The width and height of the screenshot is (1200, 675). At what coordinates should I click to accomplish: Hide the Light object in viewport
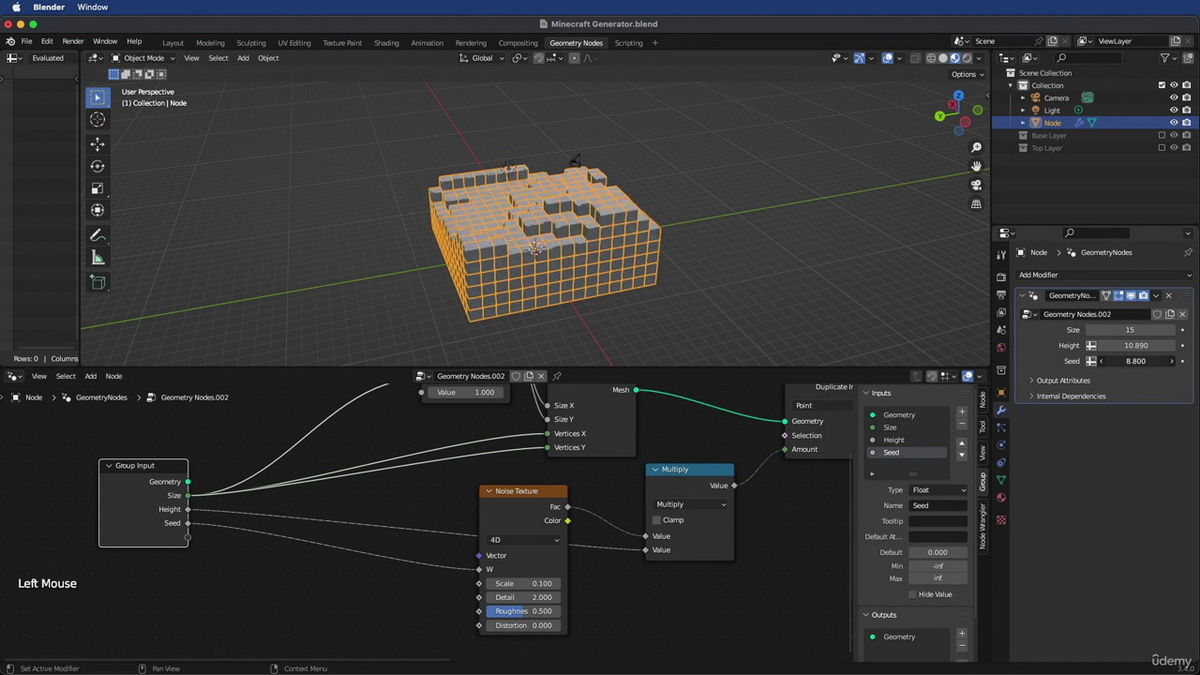pyautogui.click(x=1174, y=110)
